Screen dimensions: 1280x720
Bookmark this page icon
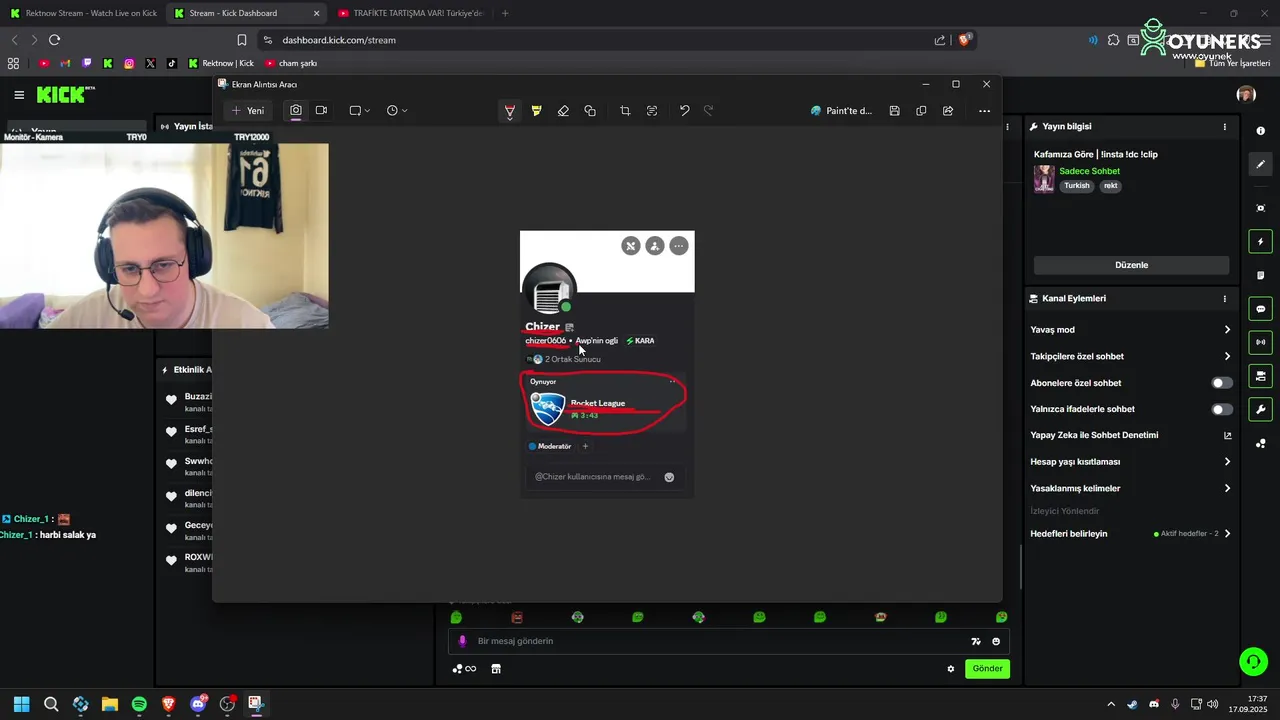click(241, 40)
